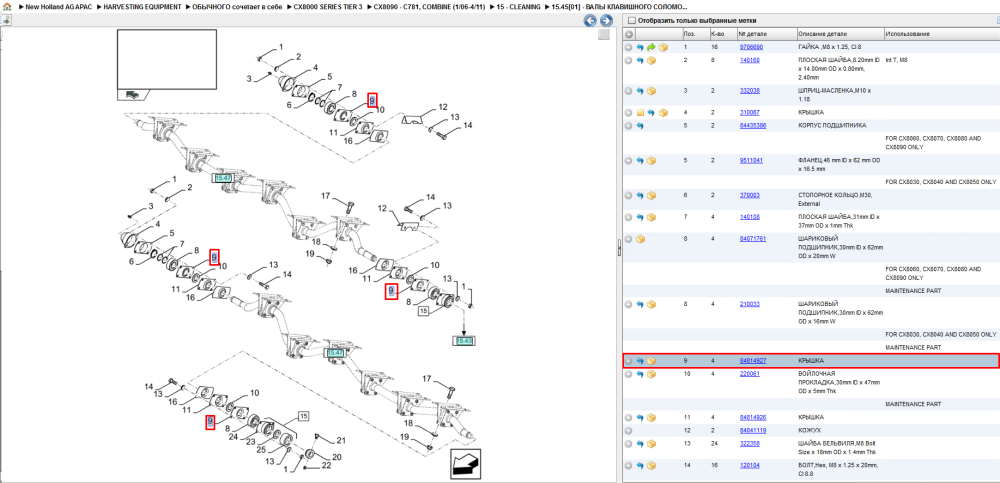The image size is (1000, 483).
Task: Open part number link 84041119
Action: (x=753, y=430)
